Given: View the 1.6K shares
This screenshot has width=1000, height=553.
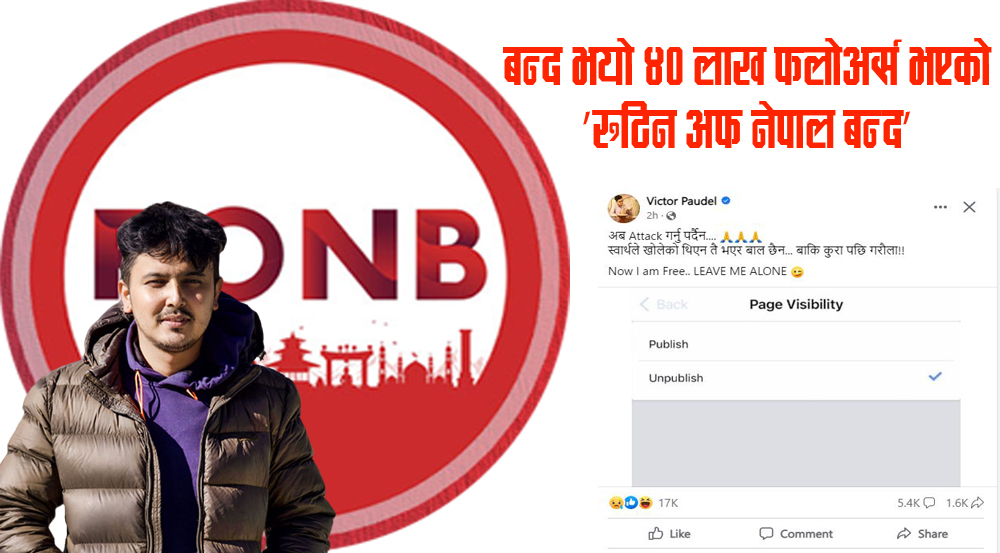Looking at the screenshot, I should click(964, 503).
